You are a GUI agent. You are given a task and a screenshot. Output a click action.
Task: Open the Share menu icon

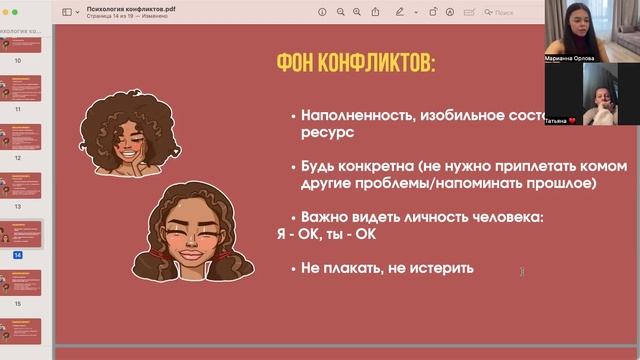tap(375, 12)
